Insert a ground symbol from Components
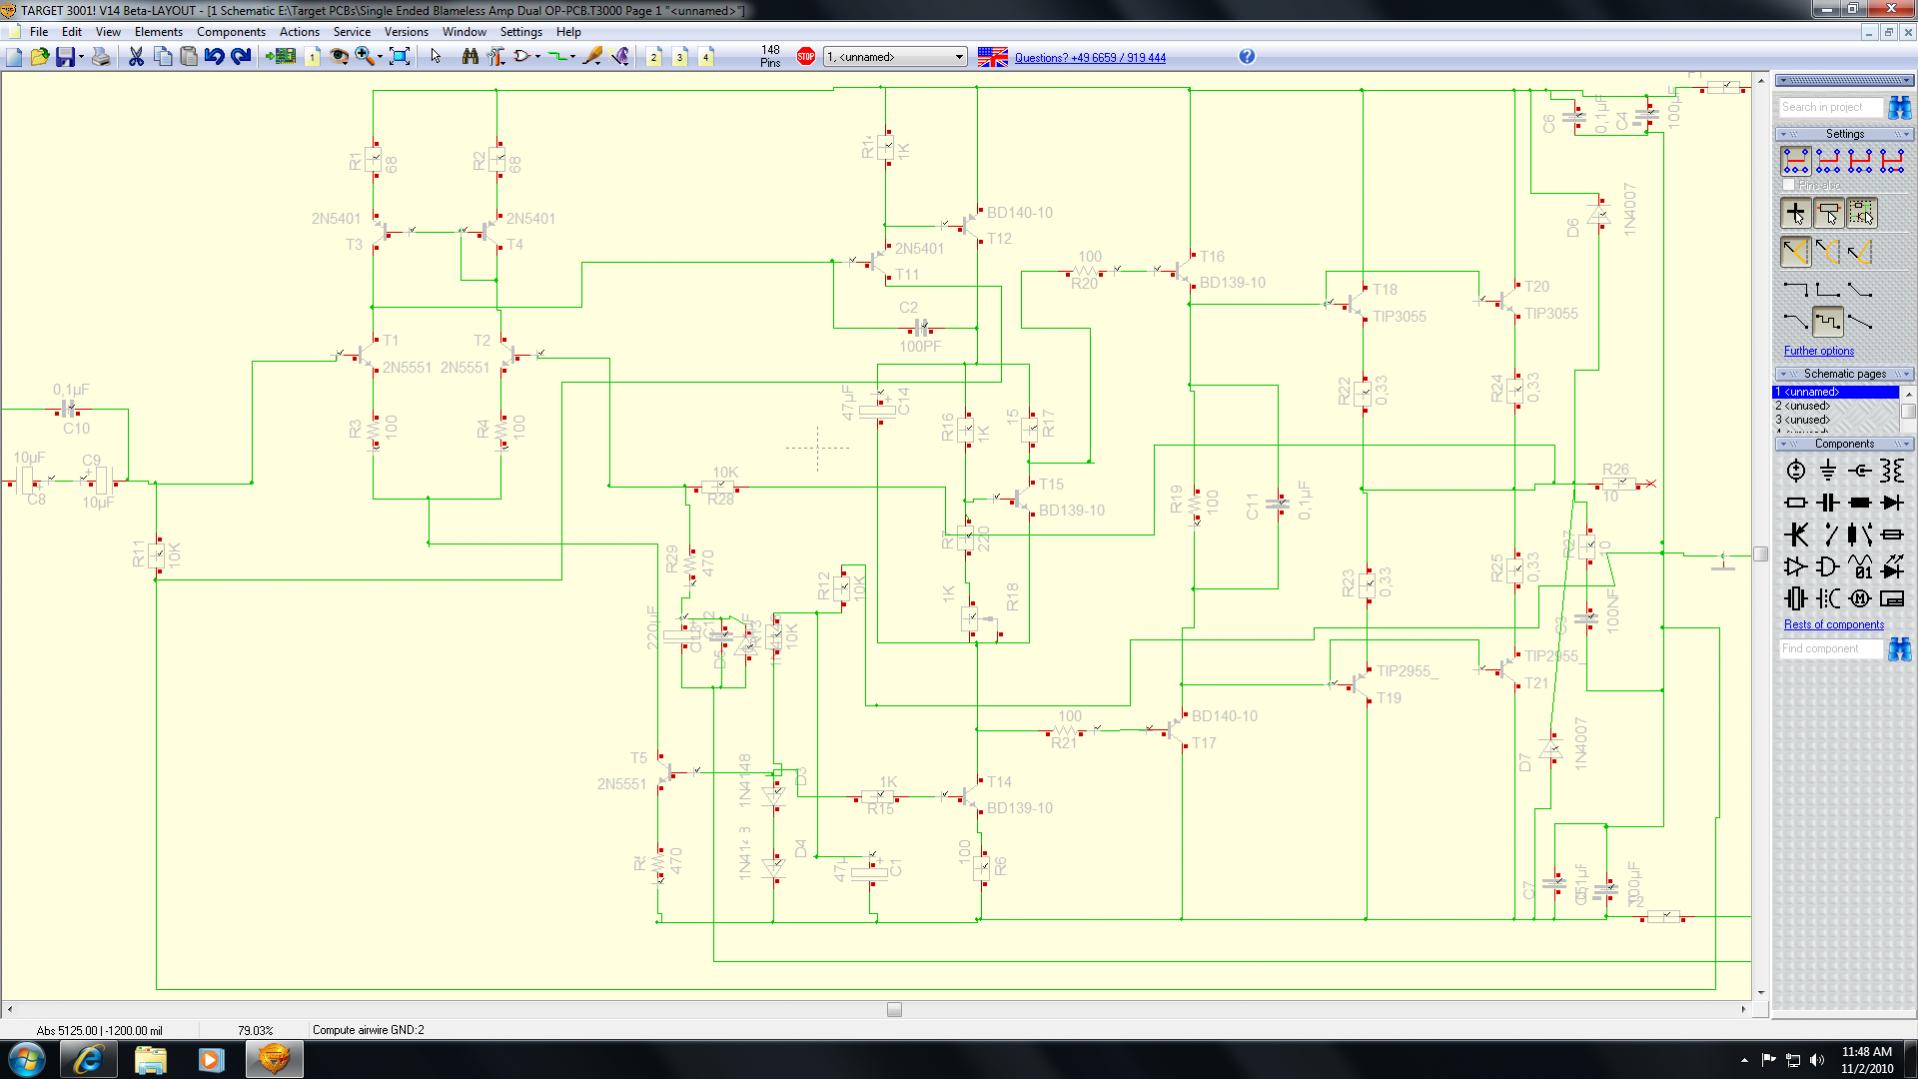Image resolution: width=1918 pixels, height=1079 pixels. click(1827, 471)
